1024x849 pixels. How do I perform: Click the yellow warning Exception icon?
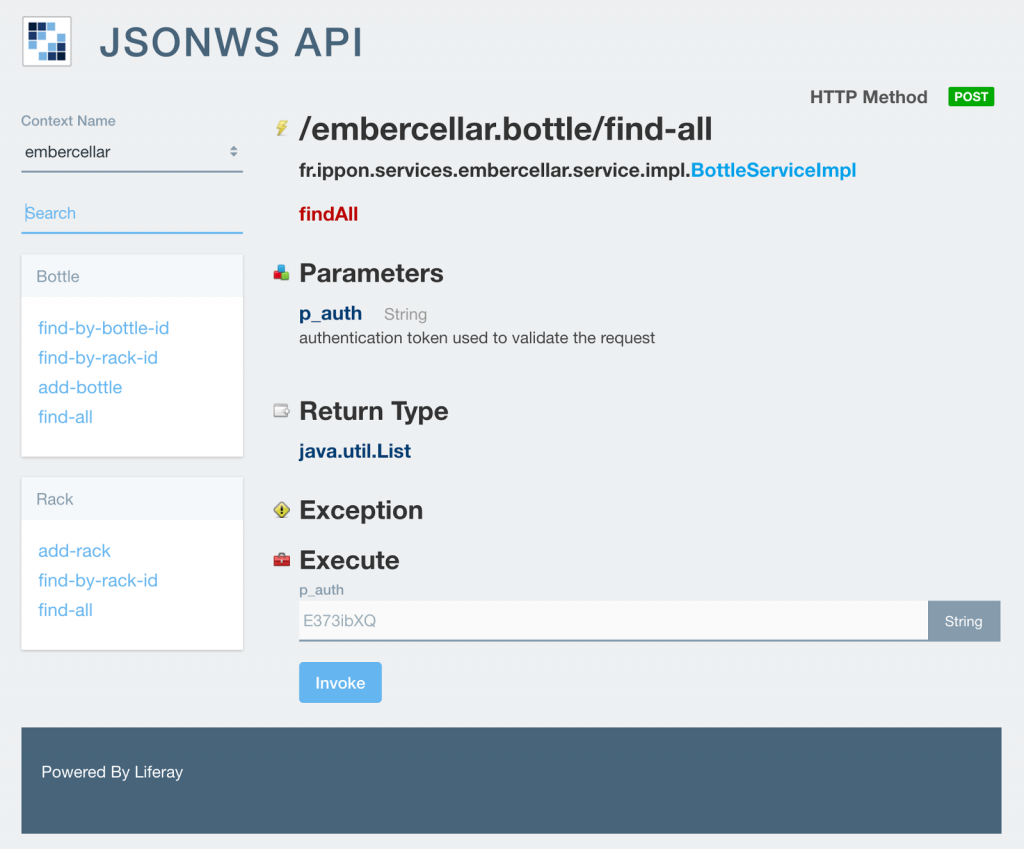[x=282, y=510]
